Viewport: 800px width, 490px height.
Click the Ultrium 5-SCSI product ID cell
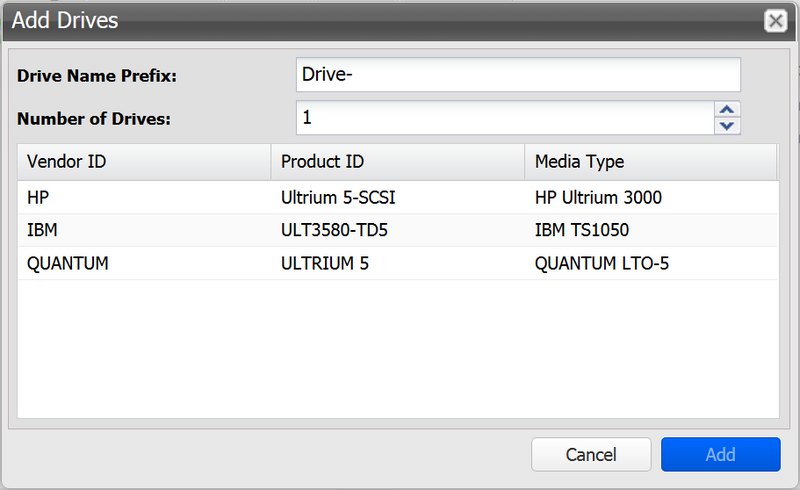click(345, 198)
